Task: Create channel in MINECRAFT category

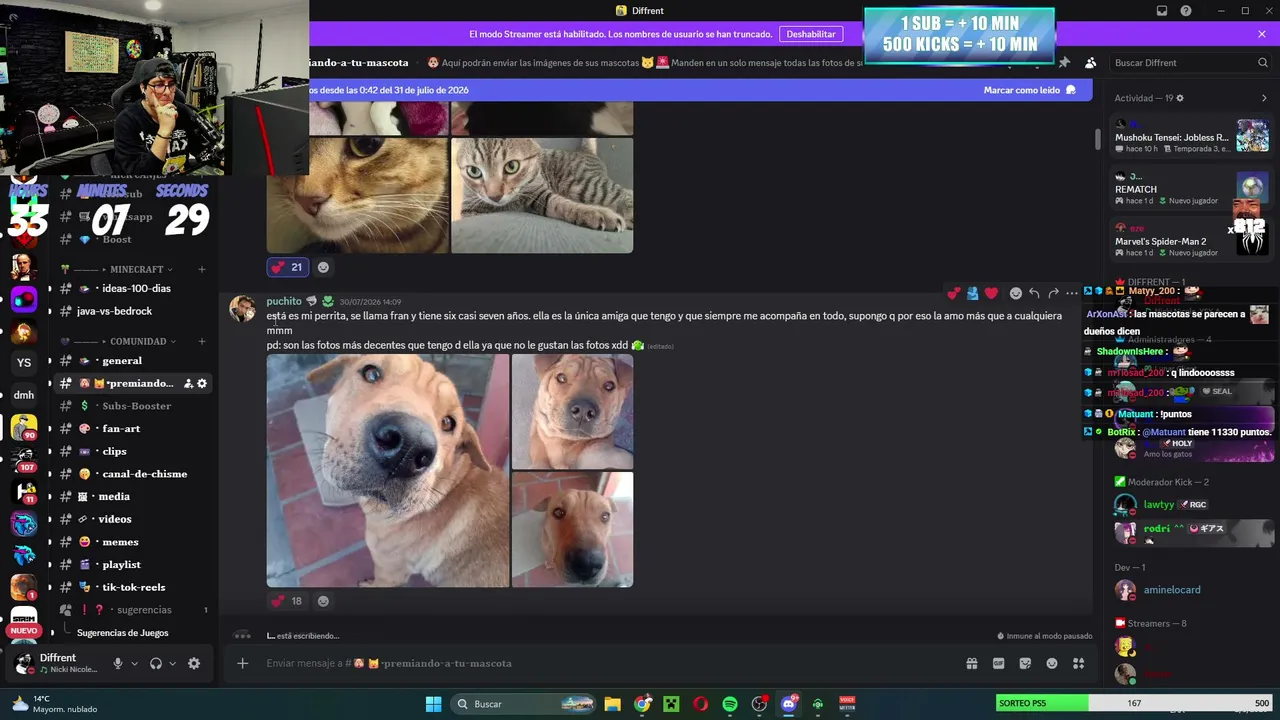Action: pyautogui.click(x=201, y=269)
